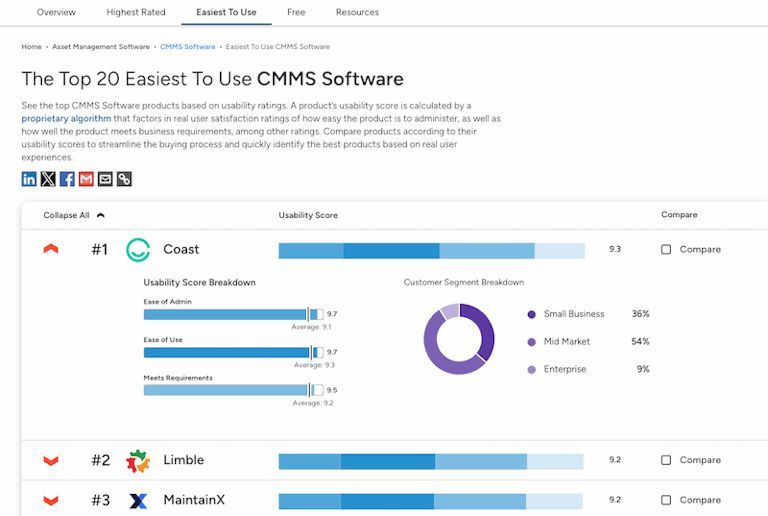
Task: Click the MaintainX logo
Action: coord(138,500)
